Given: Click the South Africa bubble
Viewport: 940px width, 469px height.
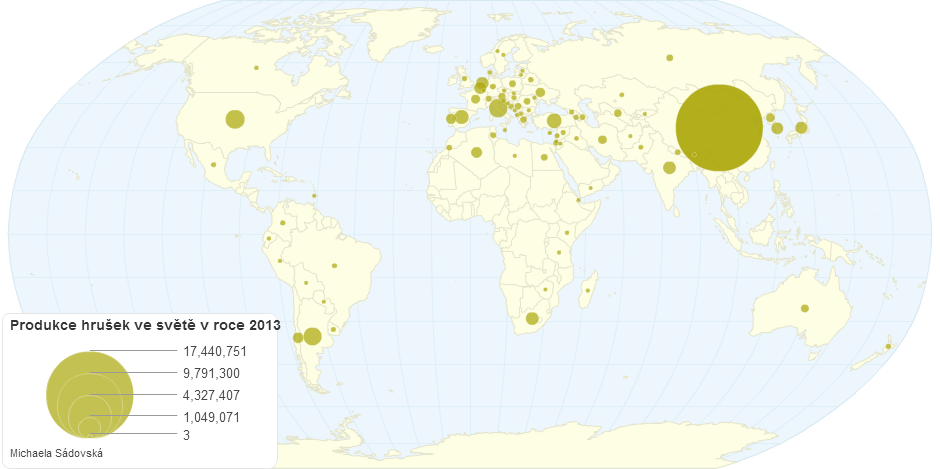Looking at the screenshot, I should 532,319.
